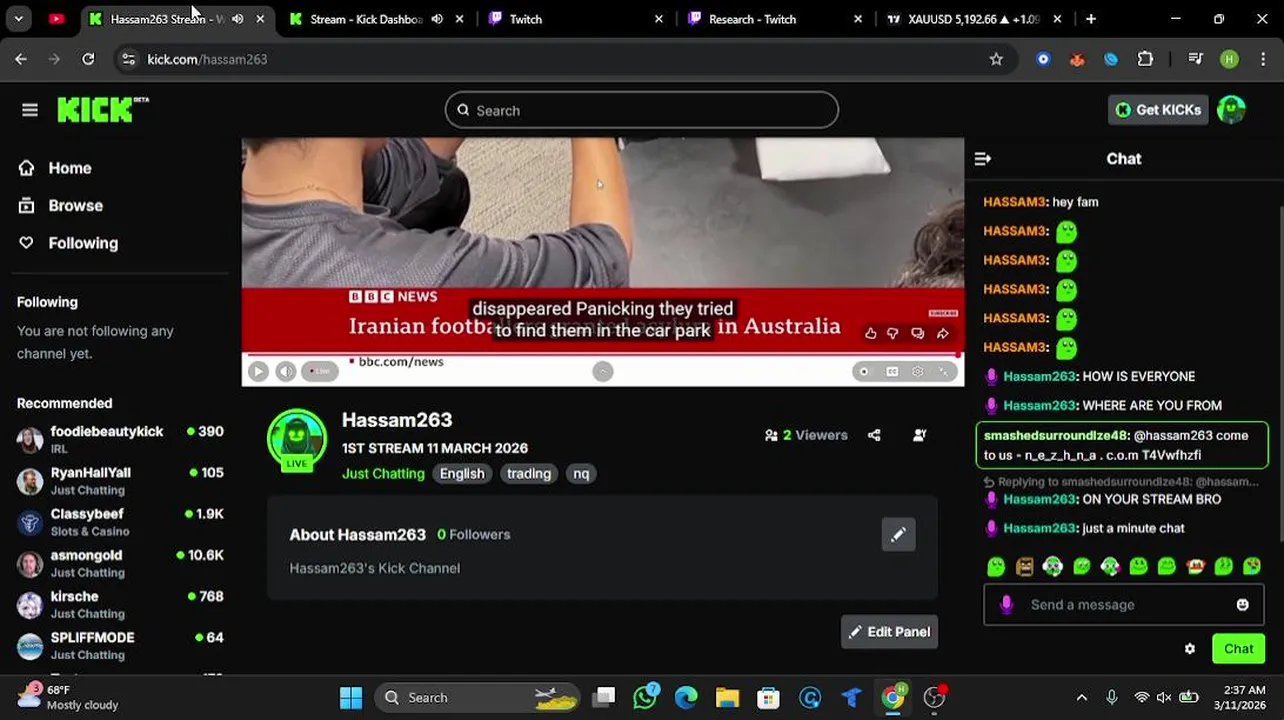The image size is (1284, 720).
Task: Open the video player settings gear
Action: tap(918, 371)
